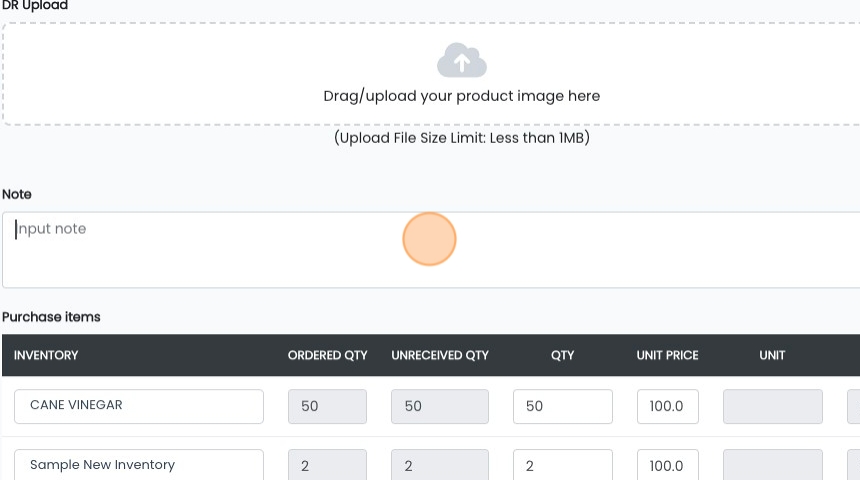This screenshot has height=480, width=860.
Task: Click the INVENTORY column header
Action: [x=46, y=355]
